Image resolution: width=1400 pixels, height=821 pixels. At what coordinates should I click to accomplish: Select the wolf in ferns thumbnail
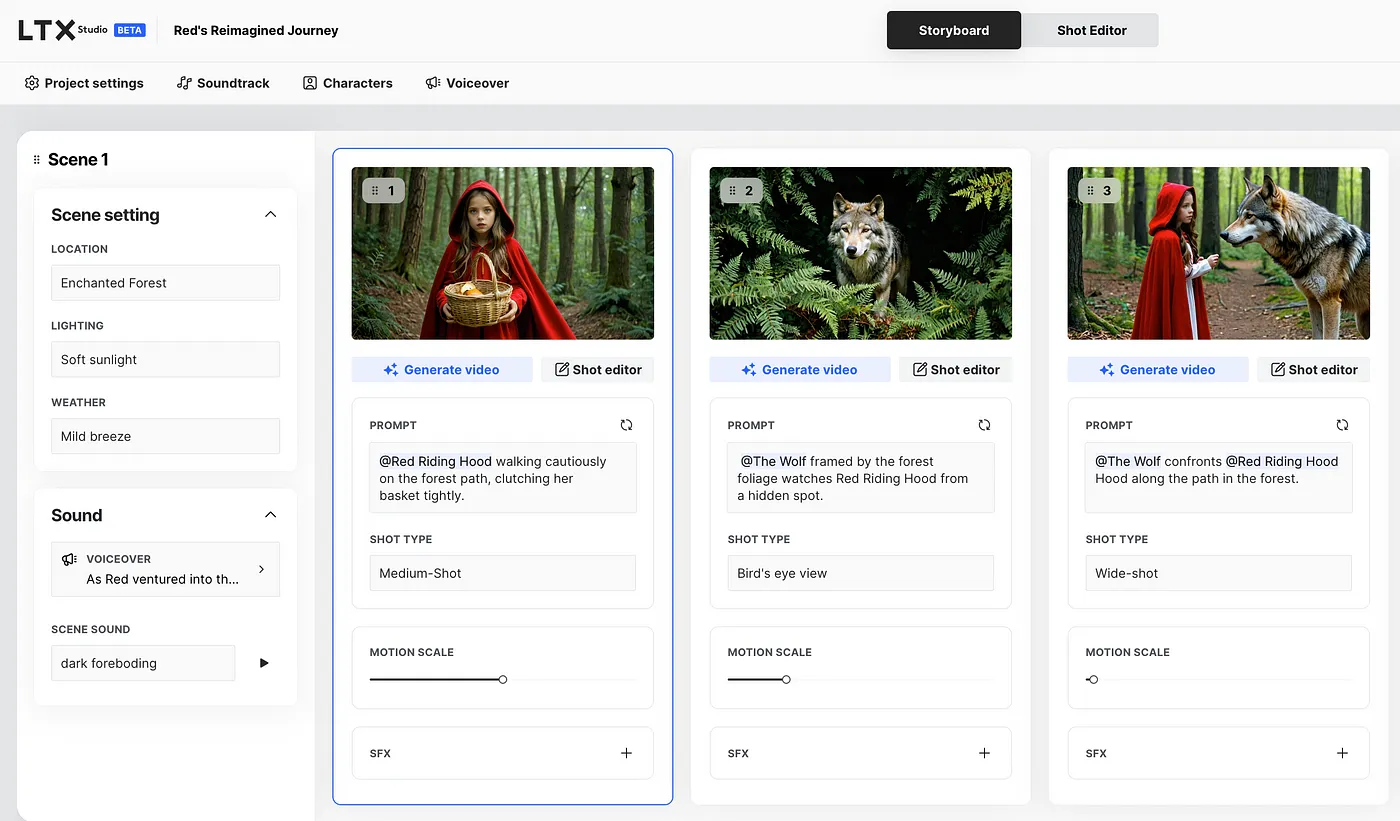click(x=860, y=253)
